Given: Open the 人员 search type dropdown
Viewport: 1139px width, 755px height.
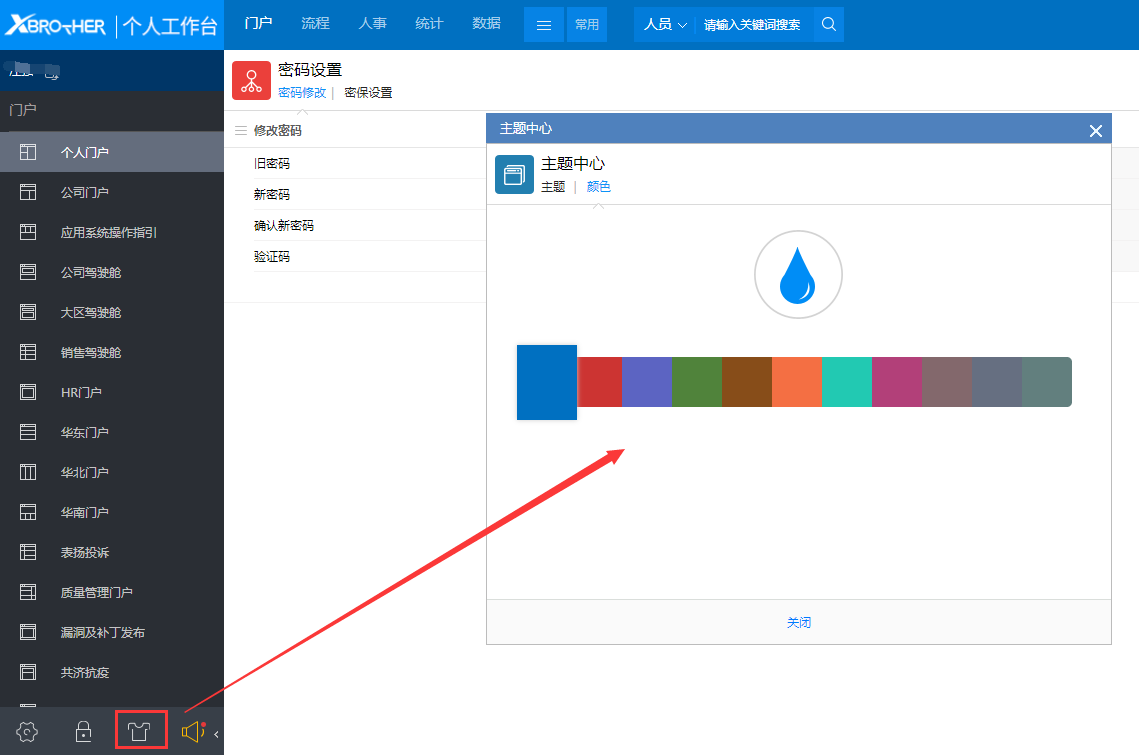Looking at the screenshot, I should click(665, 24).
